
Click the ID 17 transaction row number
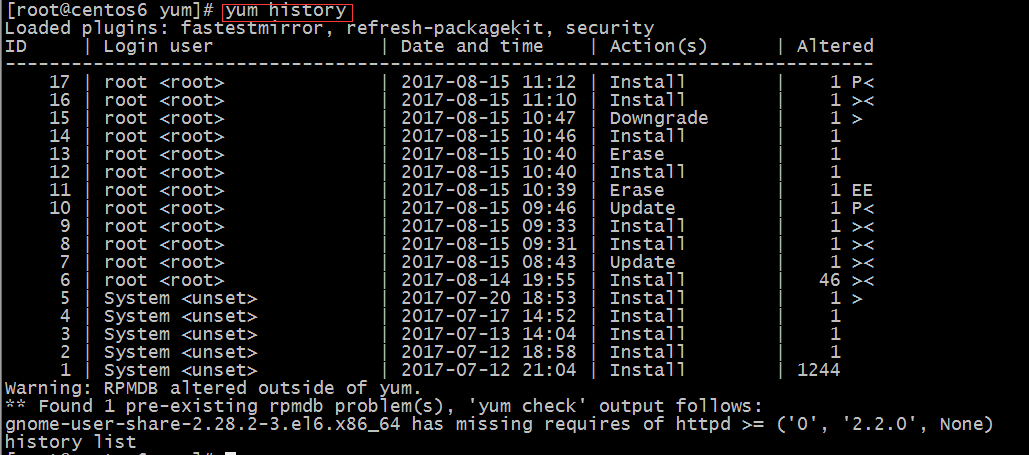pyautogui.click(x=60, y=82)
